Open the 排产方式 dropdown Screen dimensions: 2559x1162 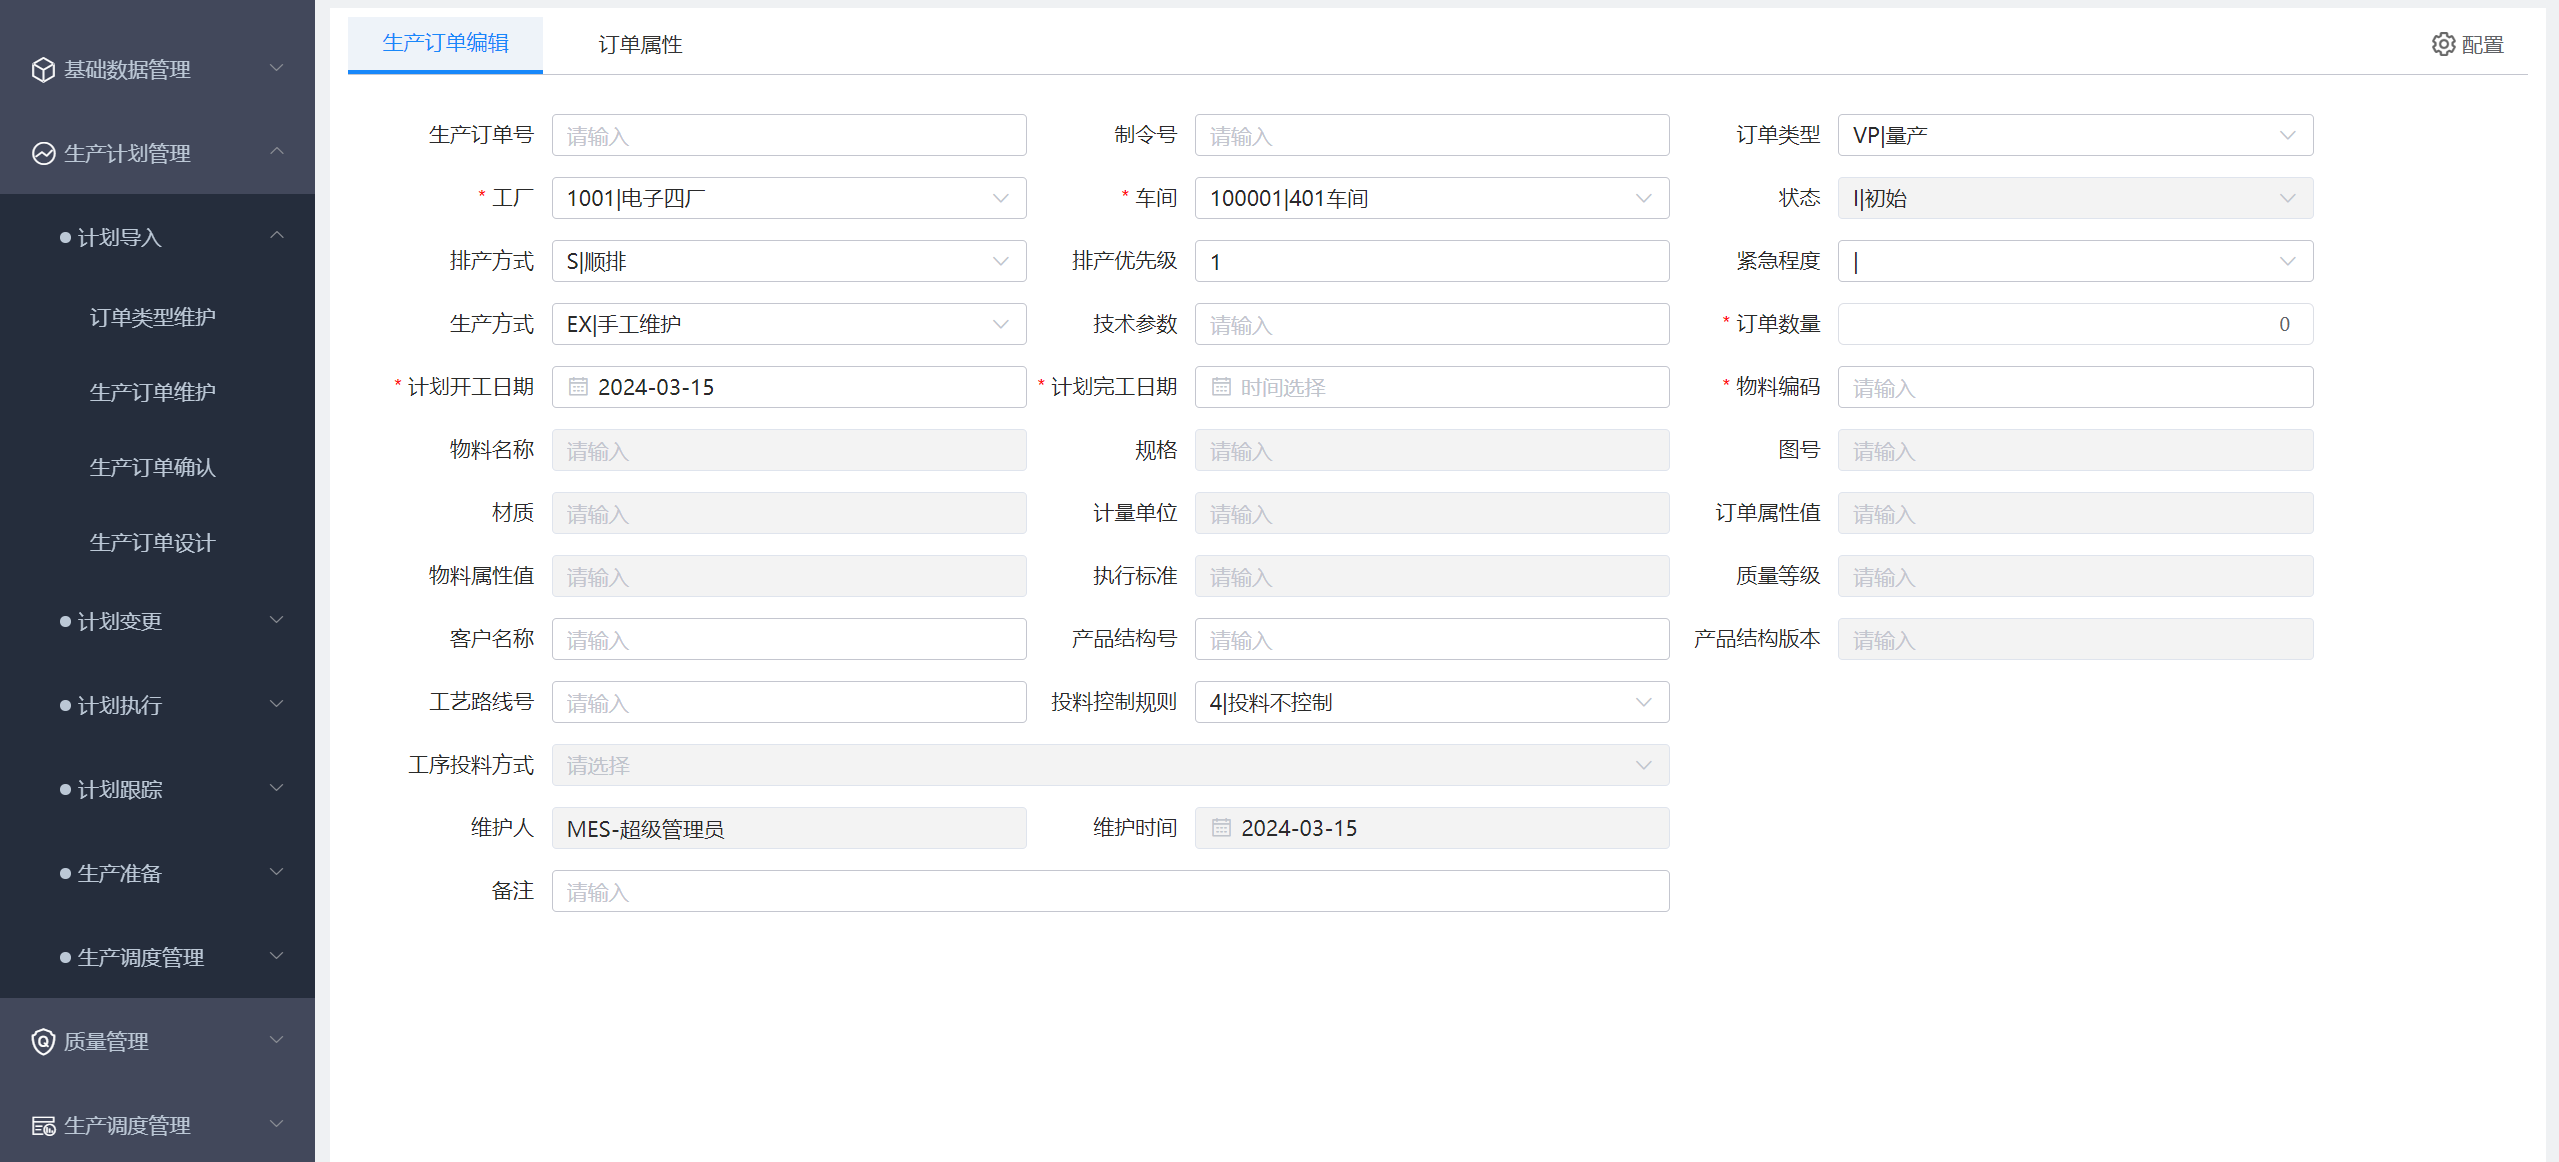point(789,261)
